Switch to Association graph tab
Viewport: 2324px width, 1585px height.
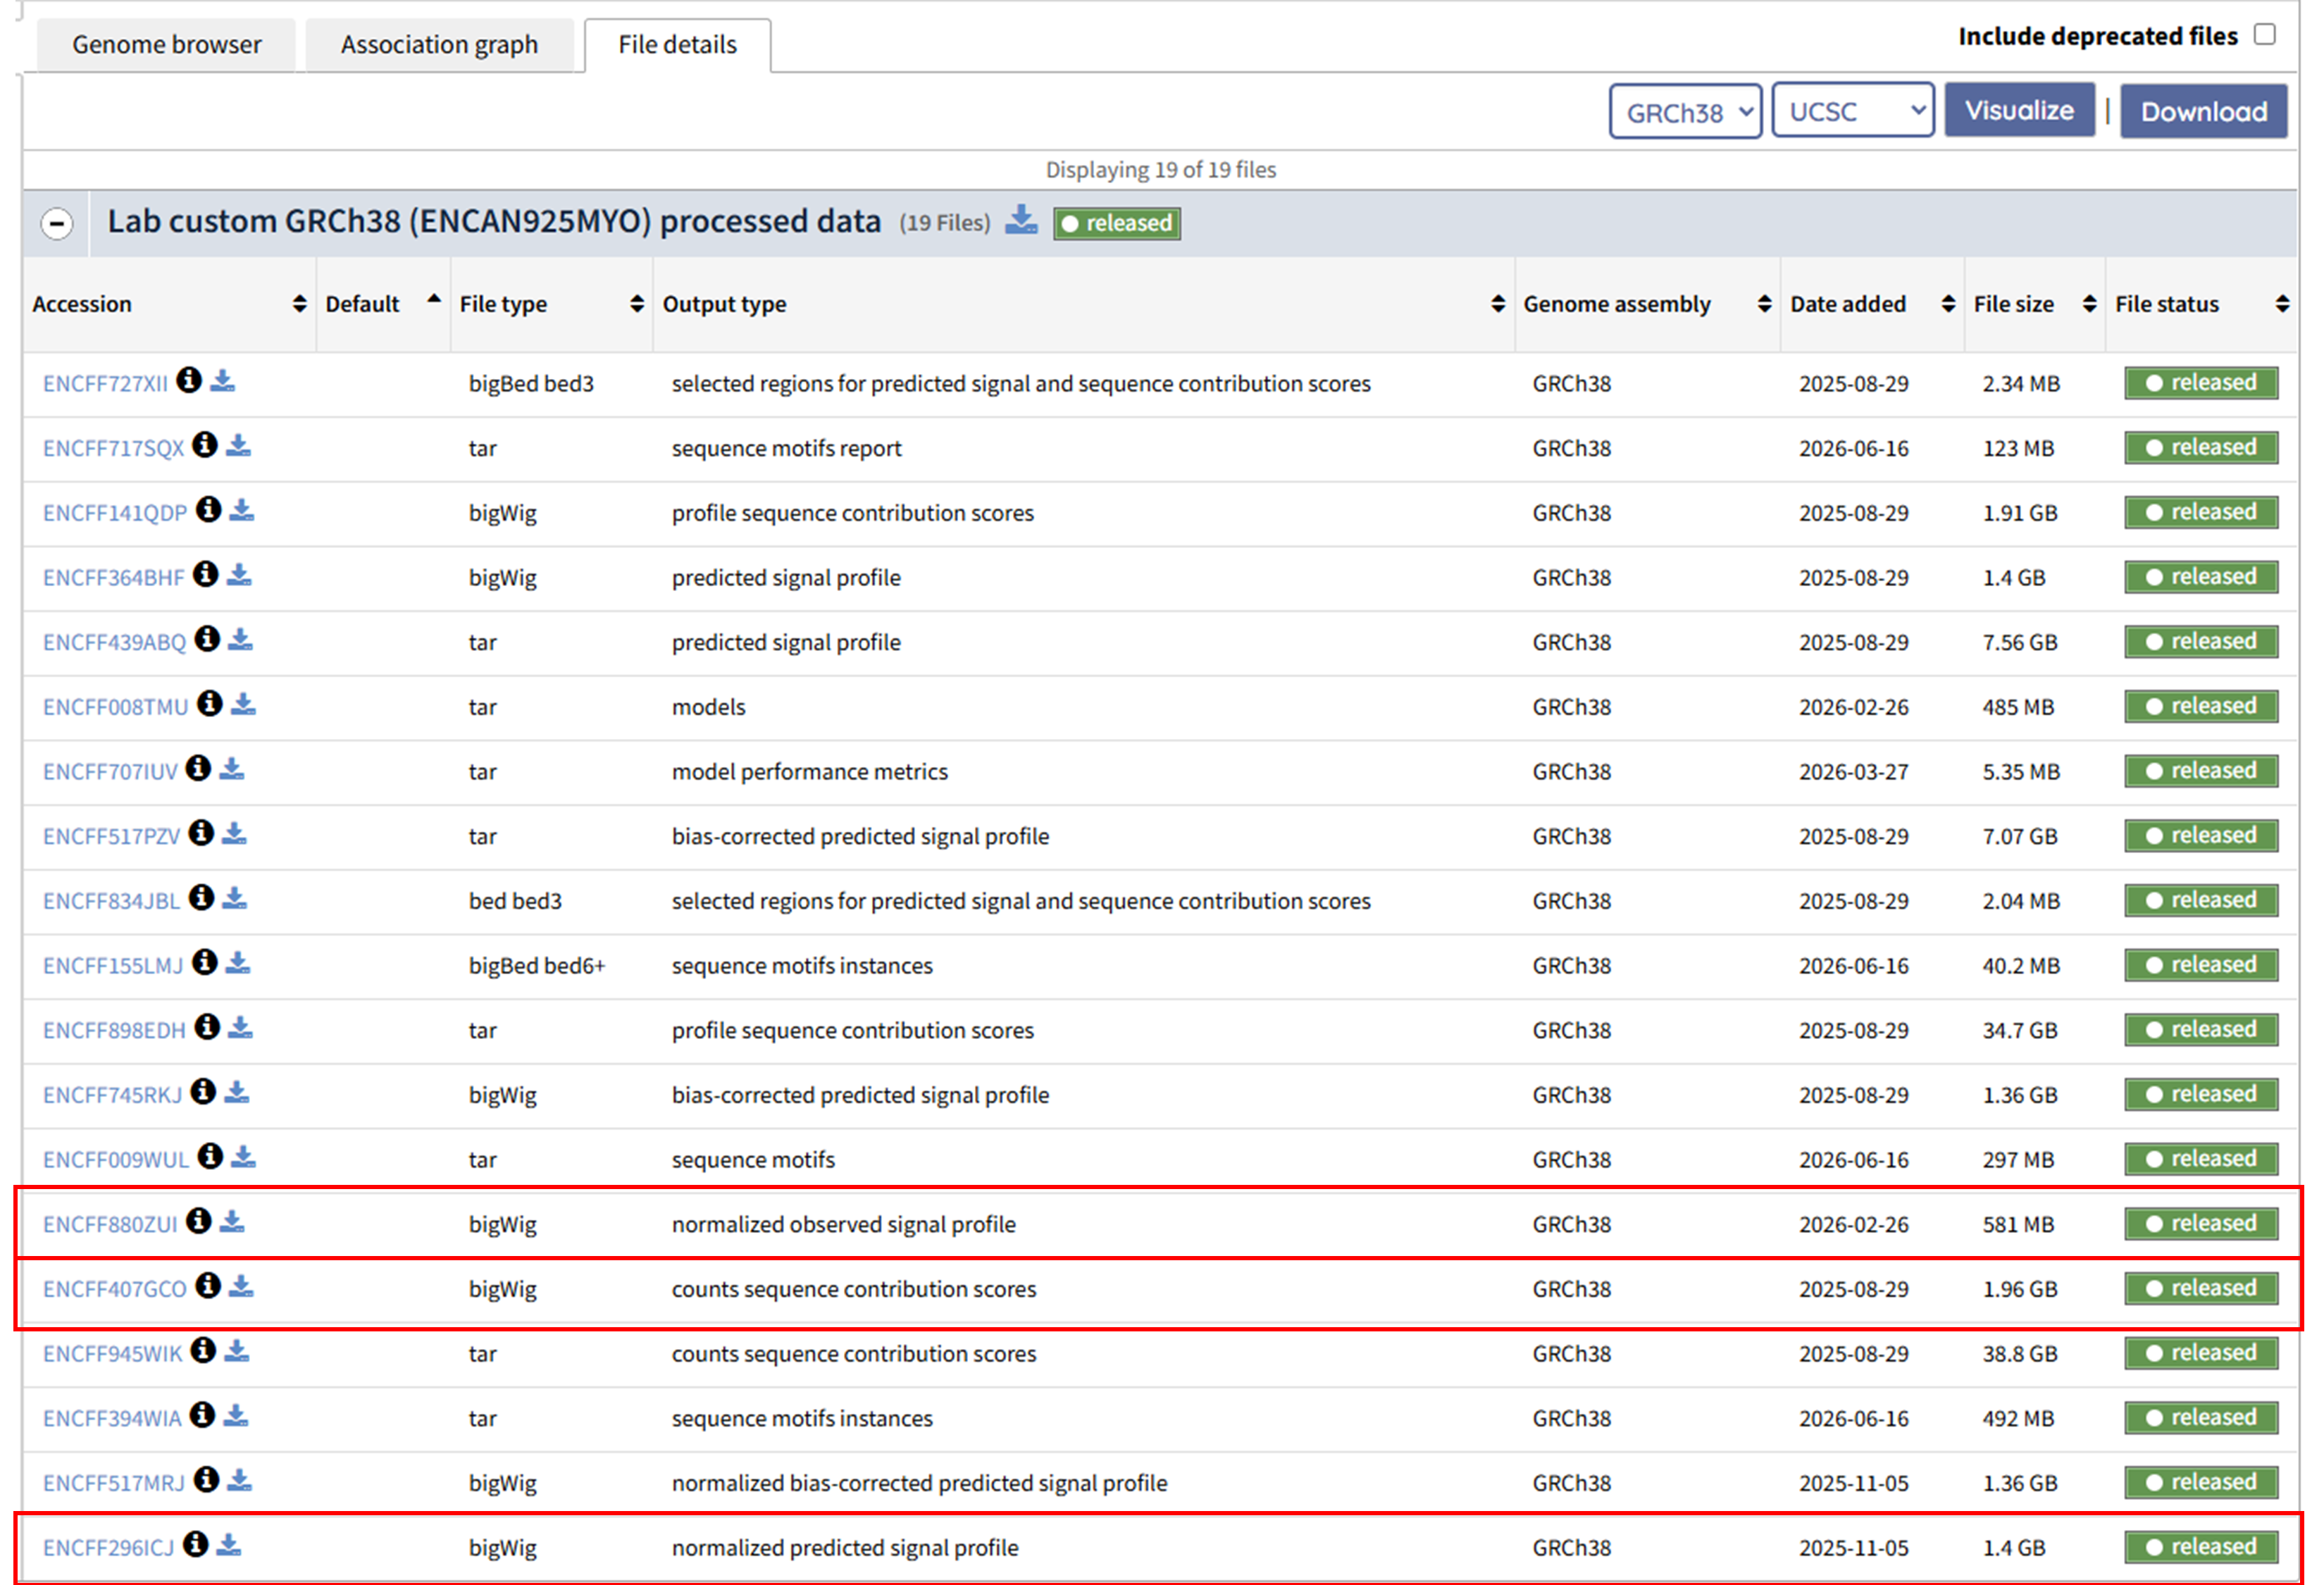coord(439,45)
